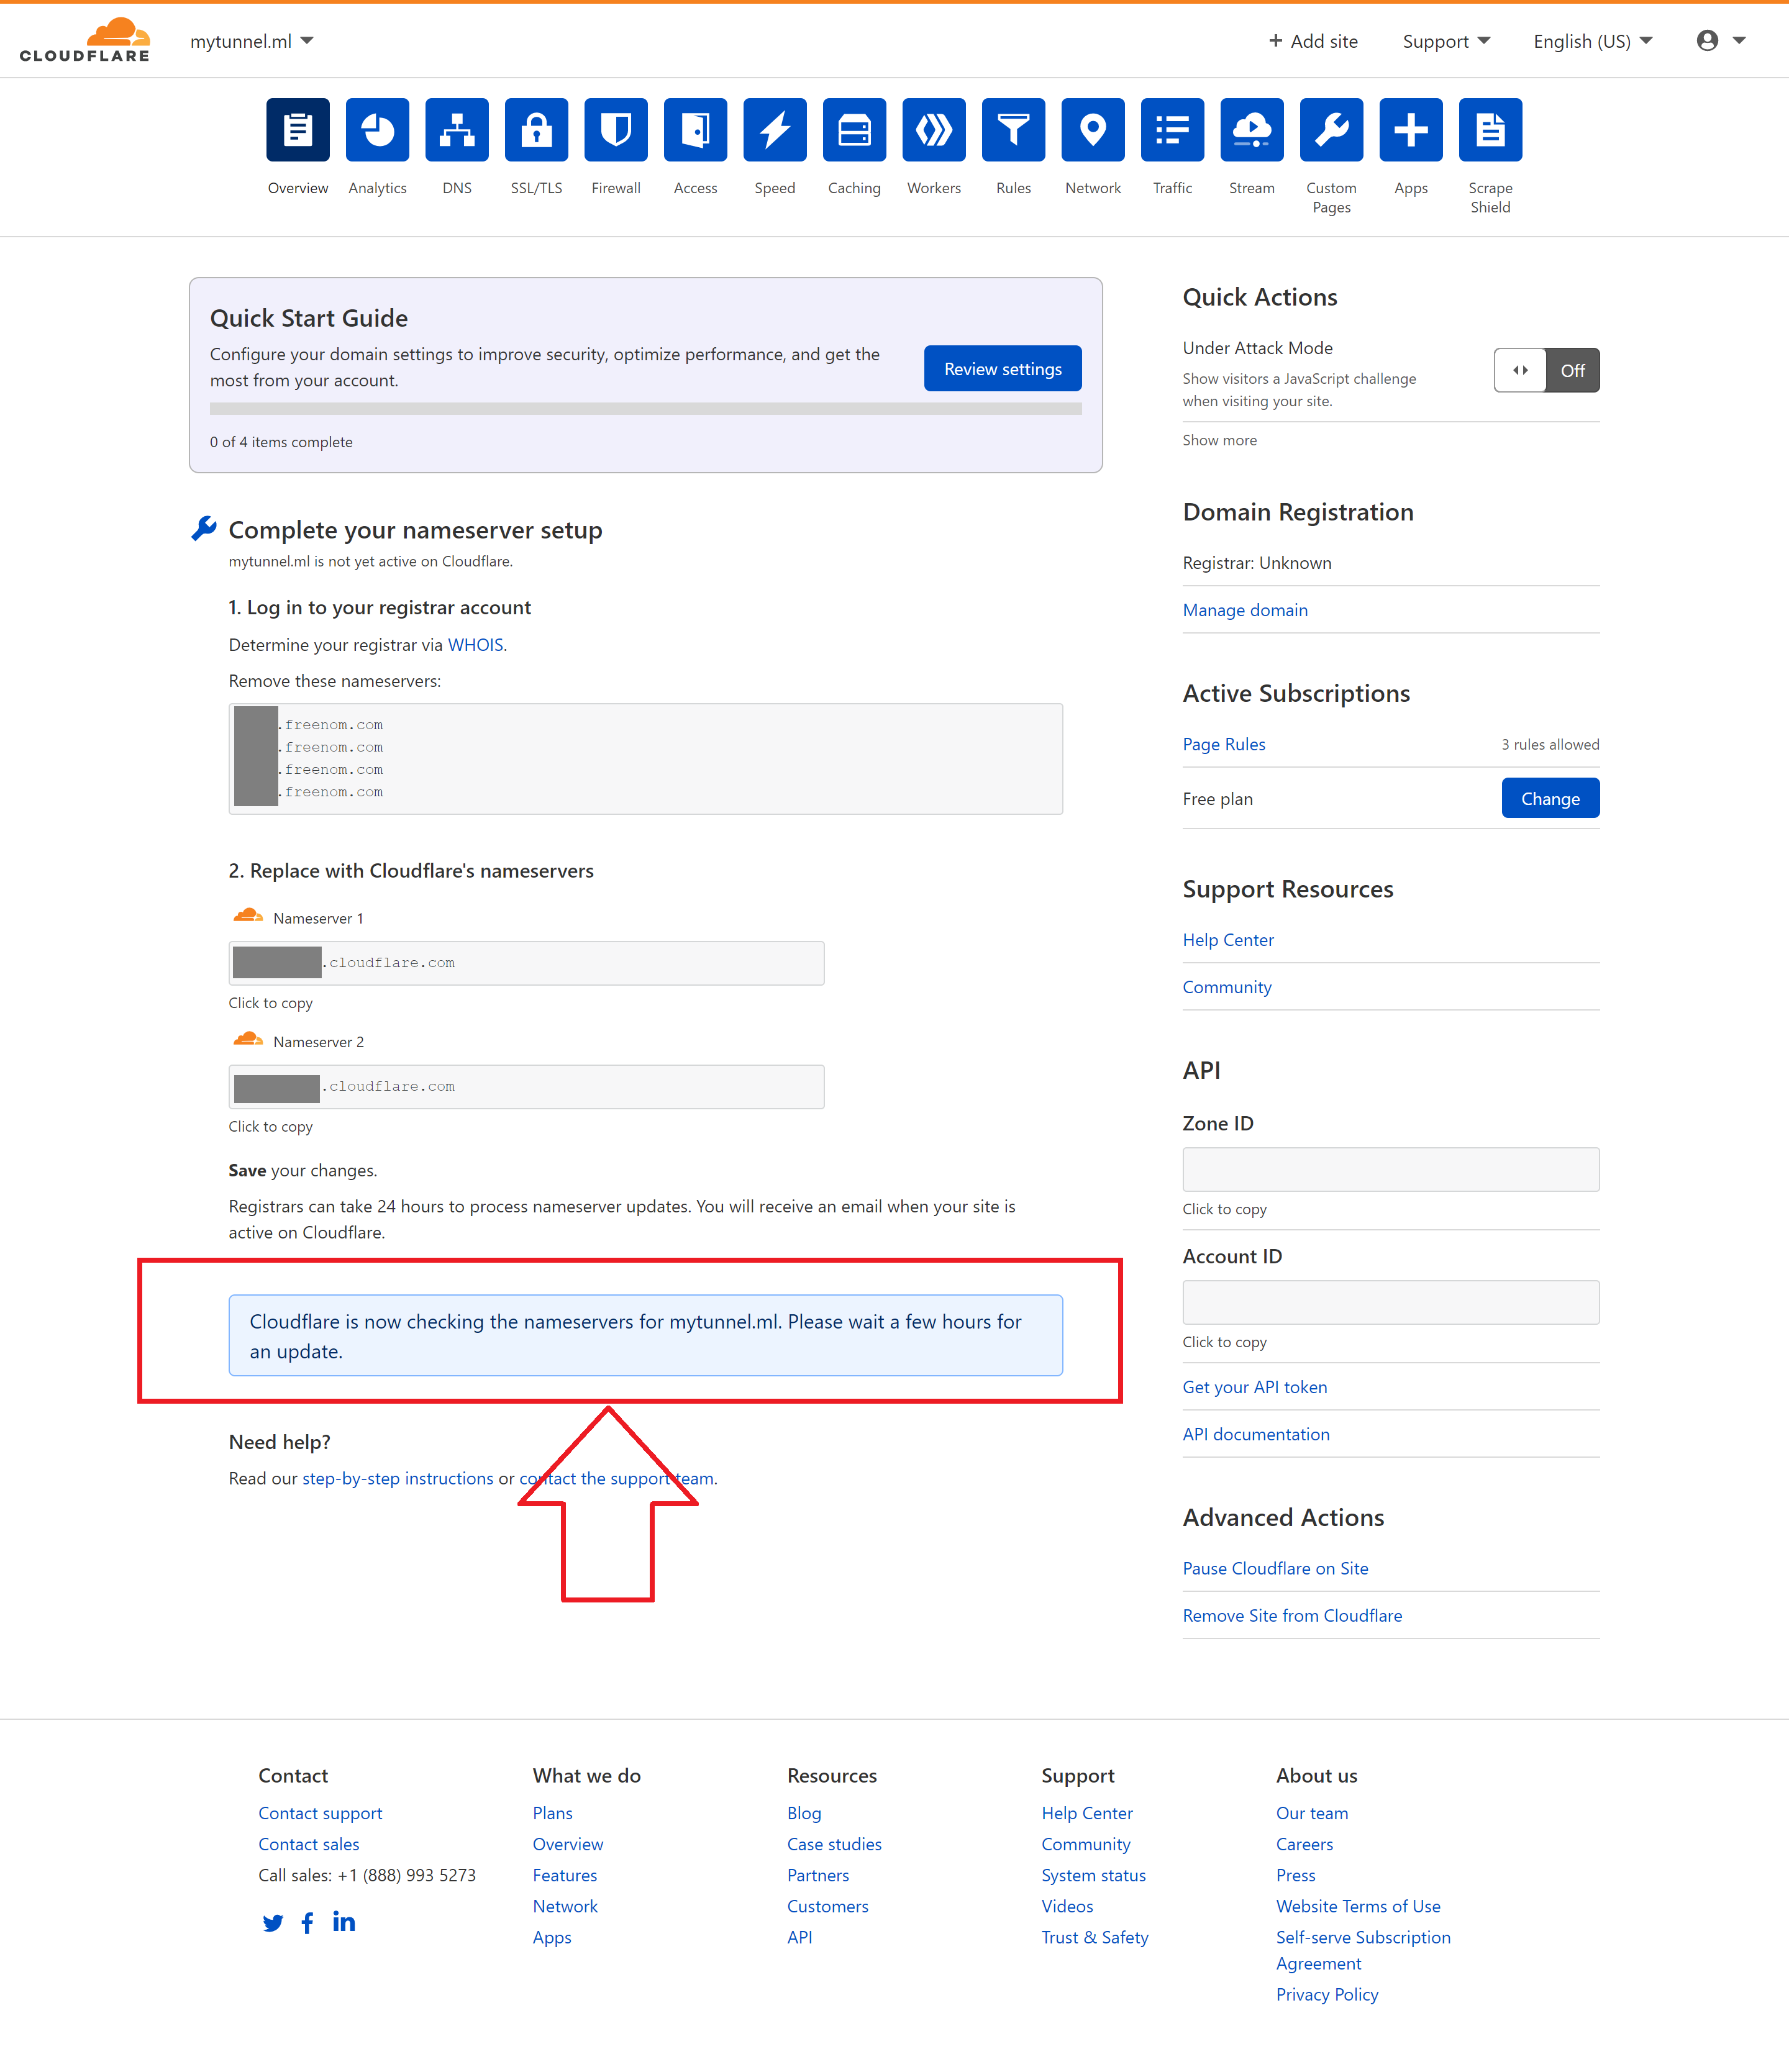Open Contact sales footer link

[x=308, y=1844]
